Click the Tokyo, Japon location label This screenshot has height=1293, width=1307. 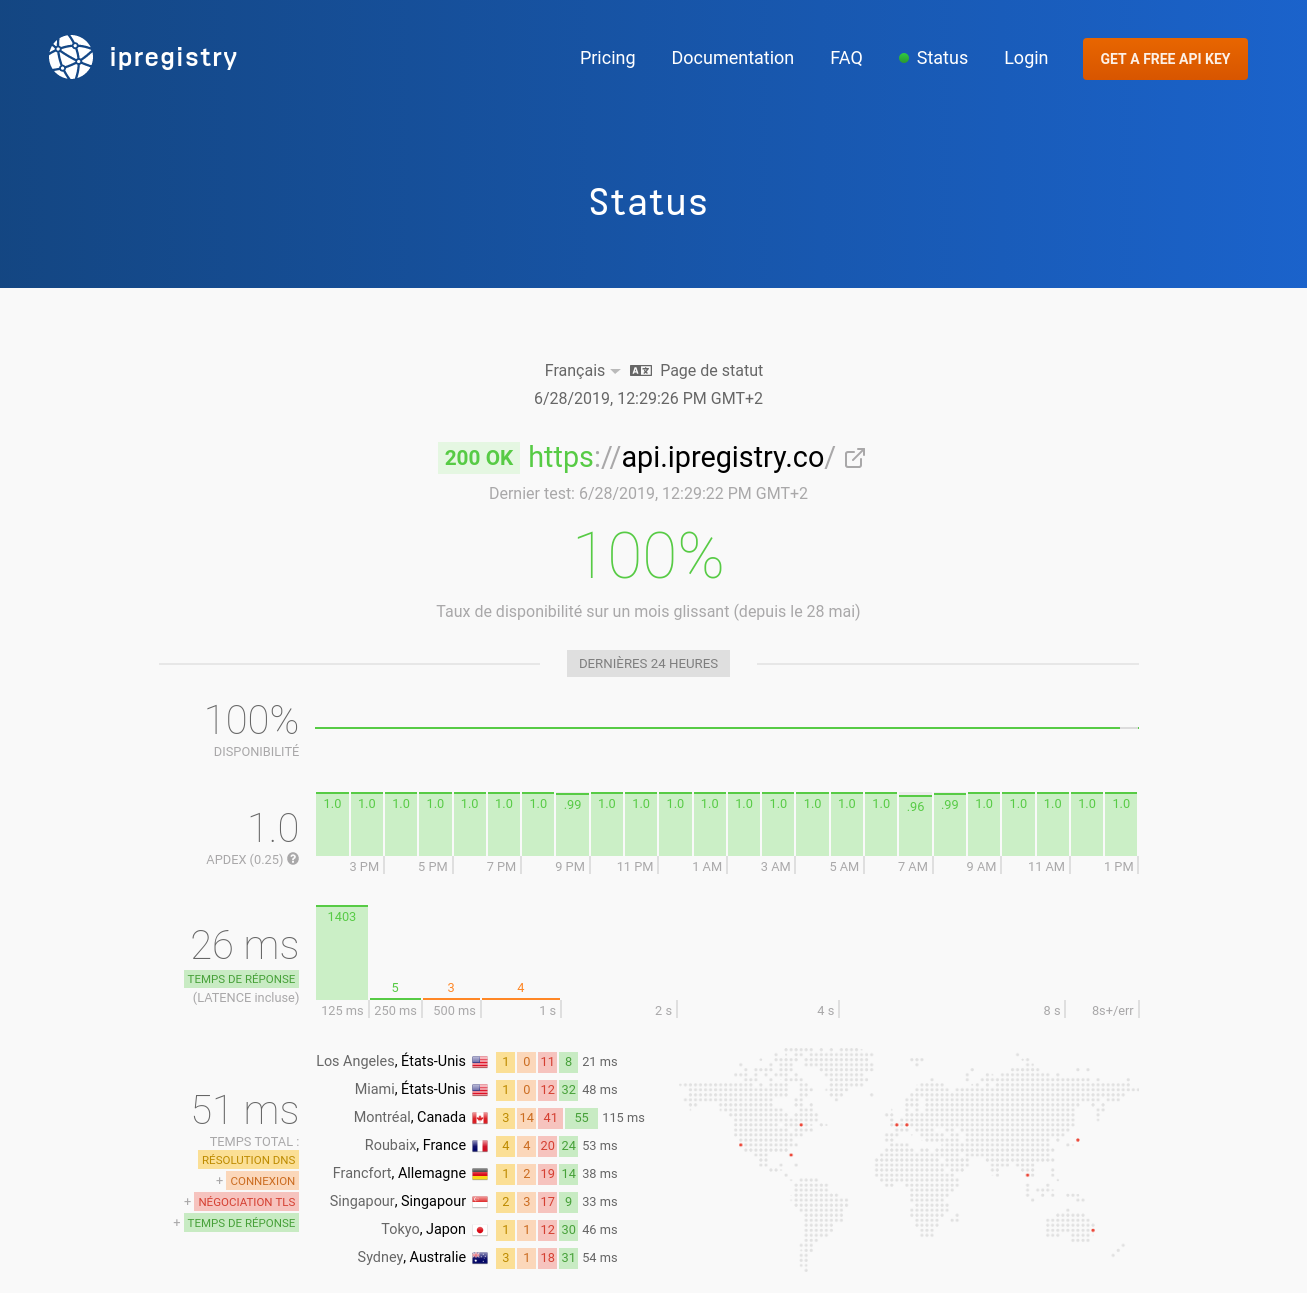click(x=423, y=1229)
